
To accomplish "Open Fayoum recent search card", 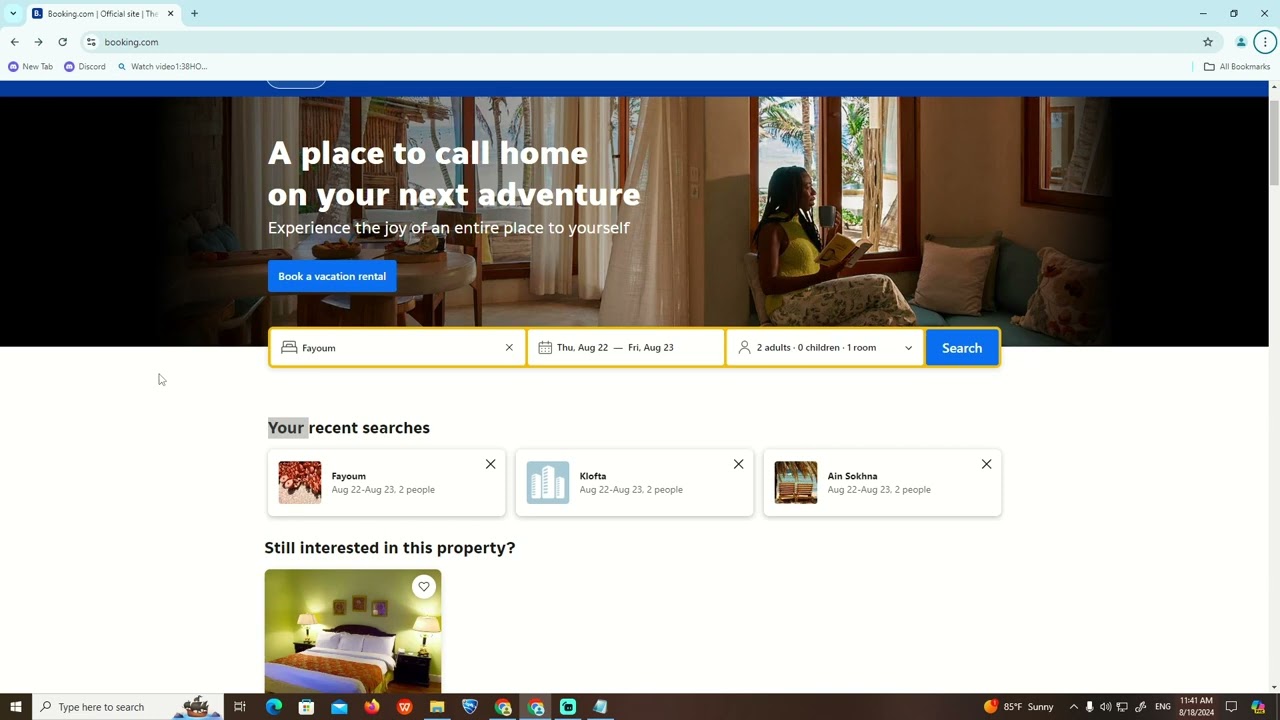I will pos(386,483).
